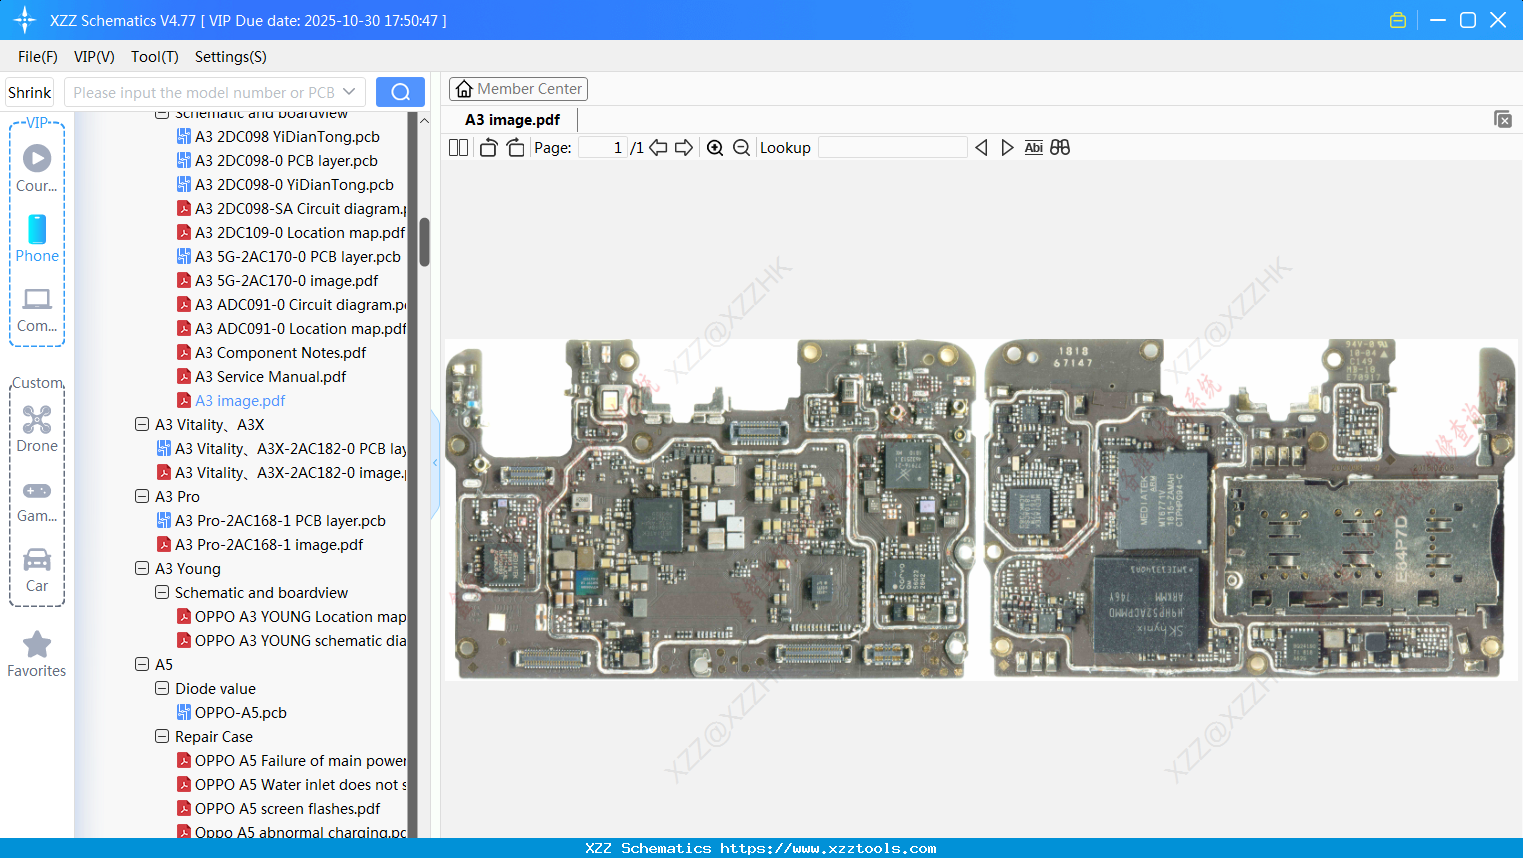Zoom out of the document
This screenshot has width=1523, height=858.
pos(741,147)
